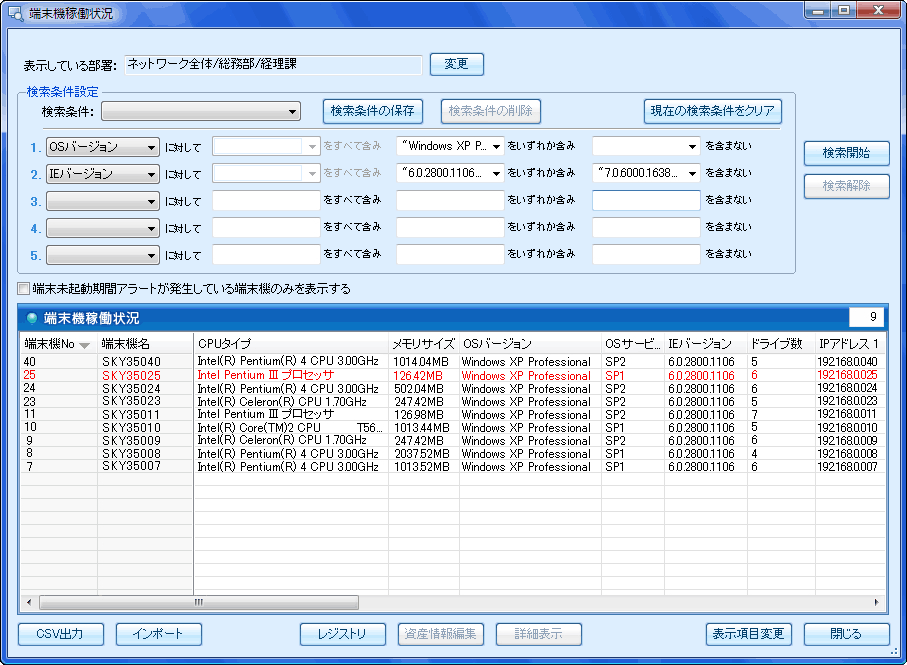Toggle the 端末未起動期間アラート checkbox
The height and width of the screenshot is (665, 907).
pyautogui.click(x=24, y=289)
